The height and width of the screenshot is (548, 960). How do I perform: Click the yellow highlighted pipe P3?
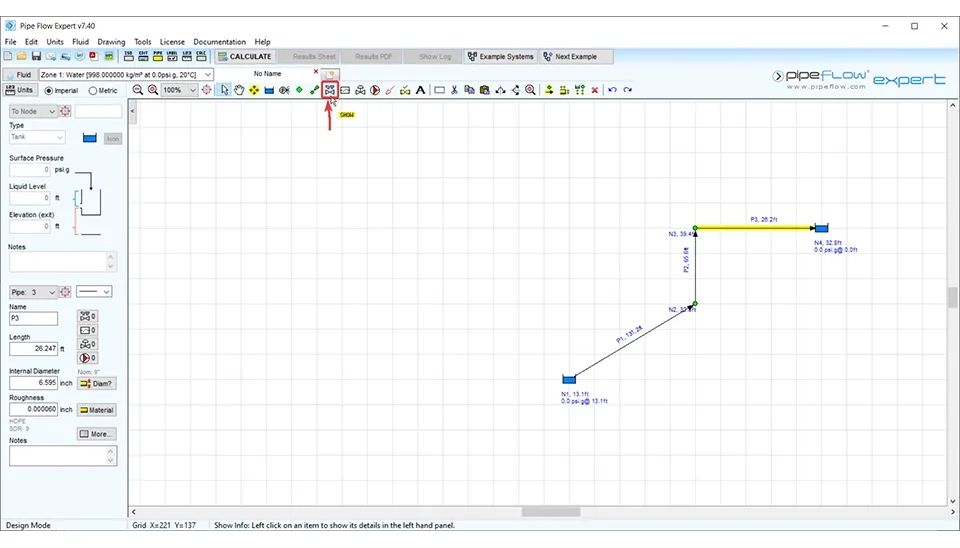coord(755,228)
